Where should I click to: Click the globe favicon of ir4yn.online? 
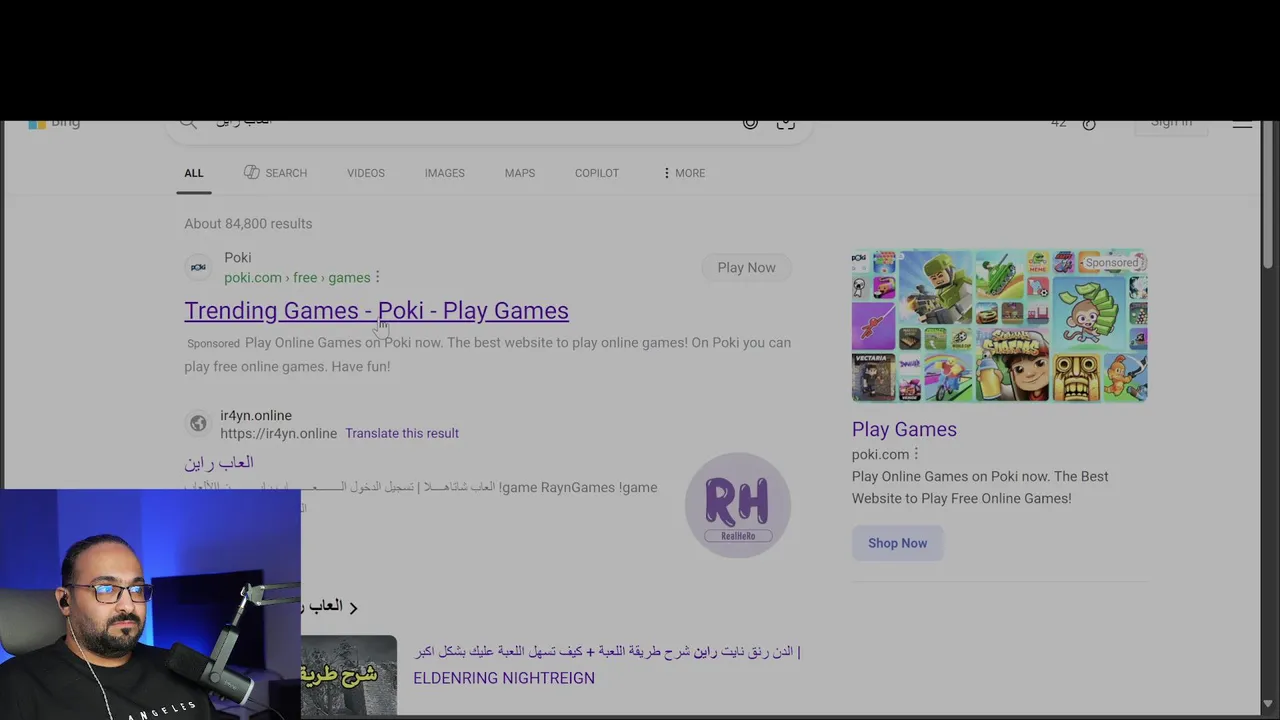[x=198, y=424]
